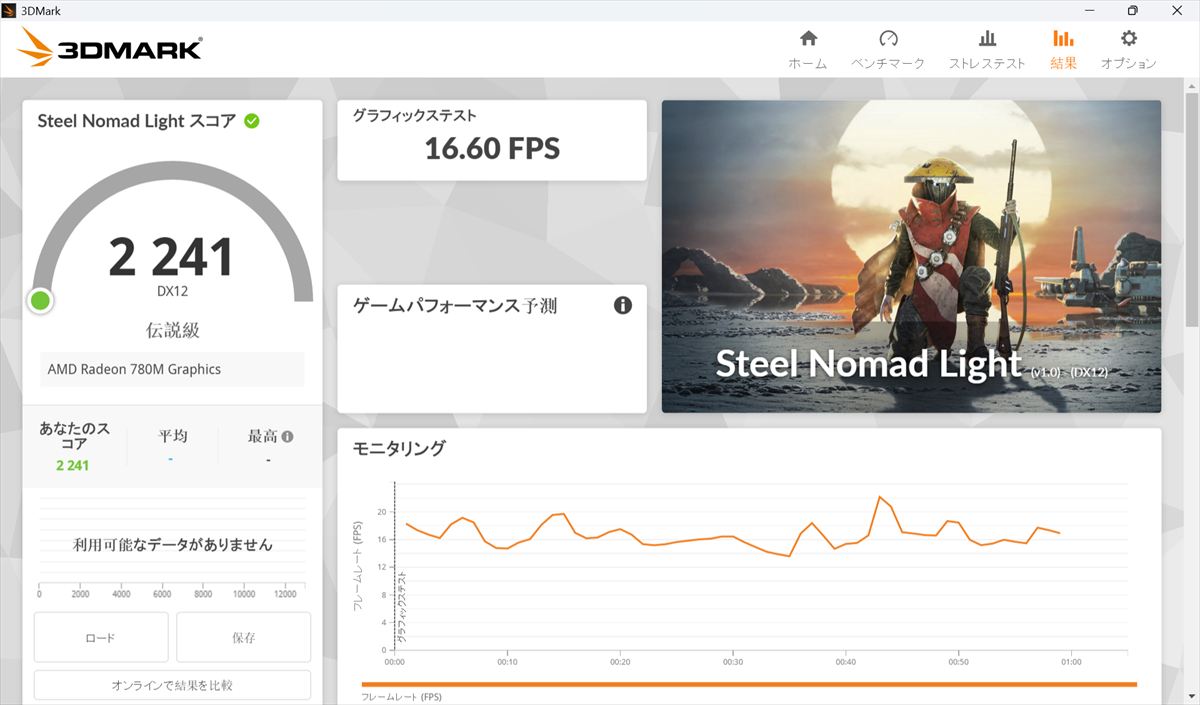Click the green validation checkmark icon
This screenshot has height=705, width=1200.
point(252,121)
